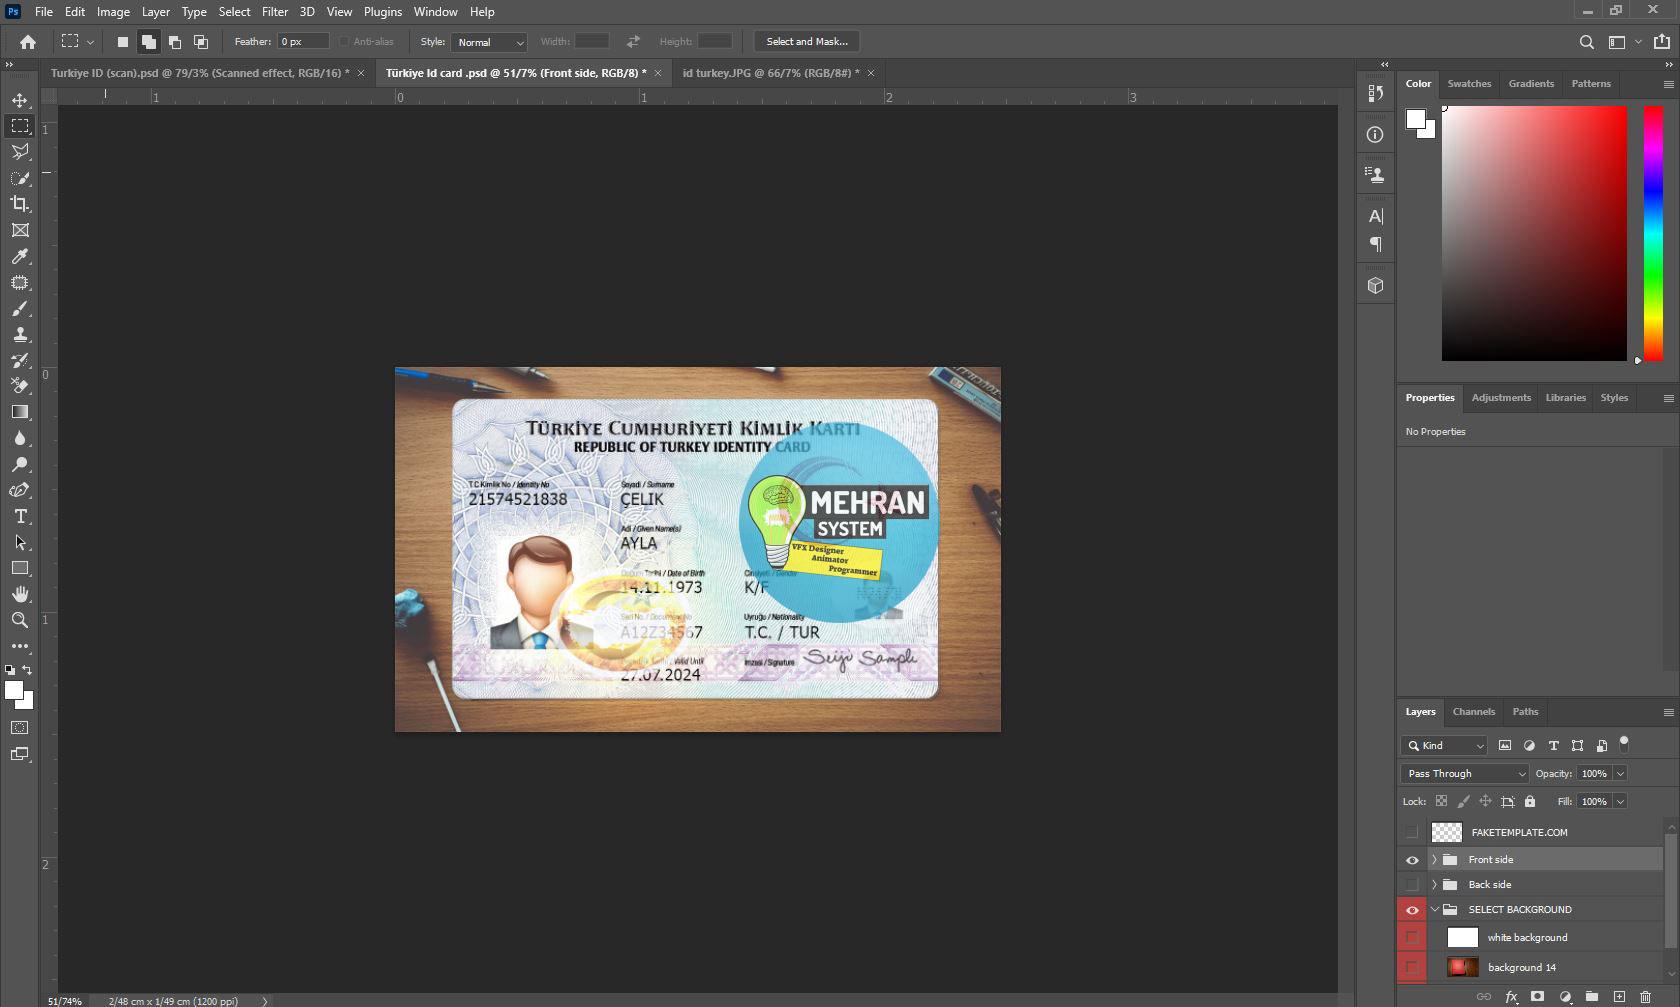Delete layer using trash icon
Screen dimensions: 1680x1007
(x=1645, y=997)
